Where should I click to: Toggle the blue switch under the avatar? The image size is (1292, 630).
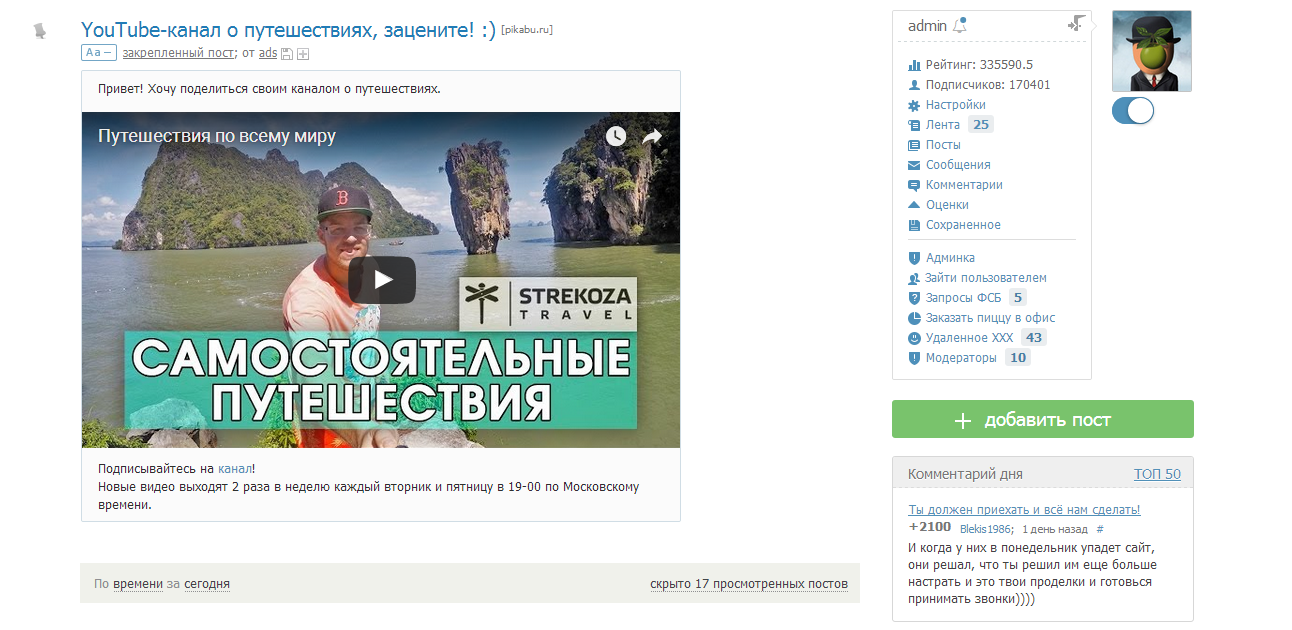click(x=1133, y=110)
